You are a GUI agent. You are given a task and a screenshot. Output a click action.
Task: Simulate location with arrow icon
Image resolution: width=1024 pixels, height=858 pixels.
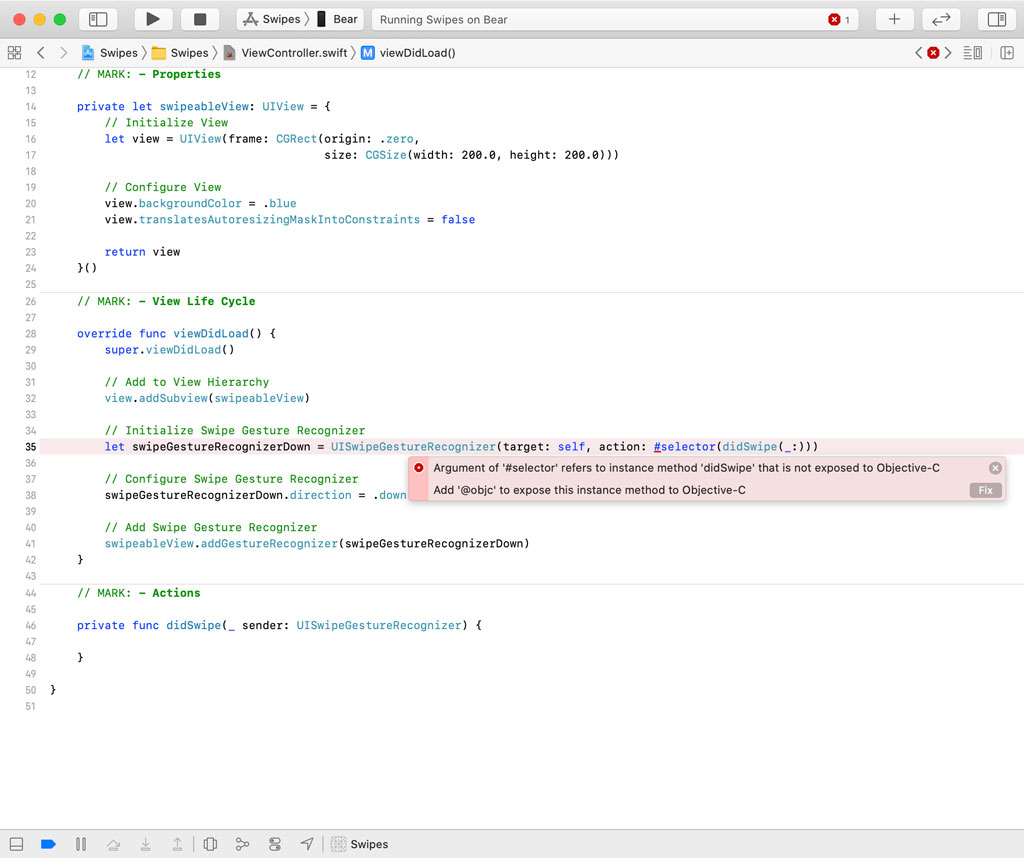coord(307,844)
